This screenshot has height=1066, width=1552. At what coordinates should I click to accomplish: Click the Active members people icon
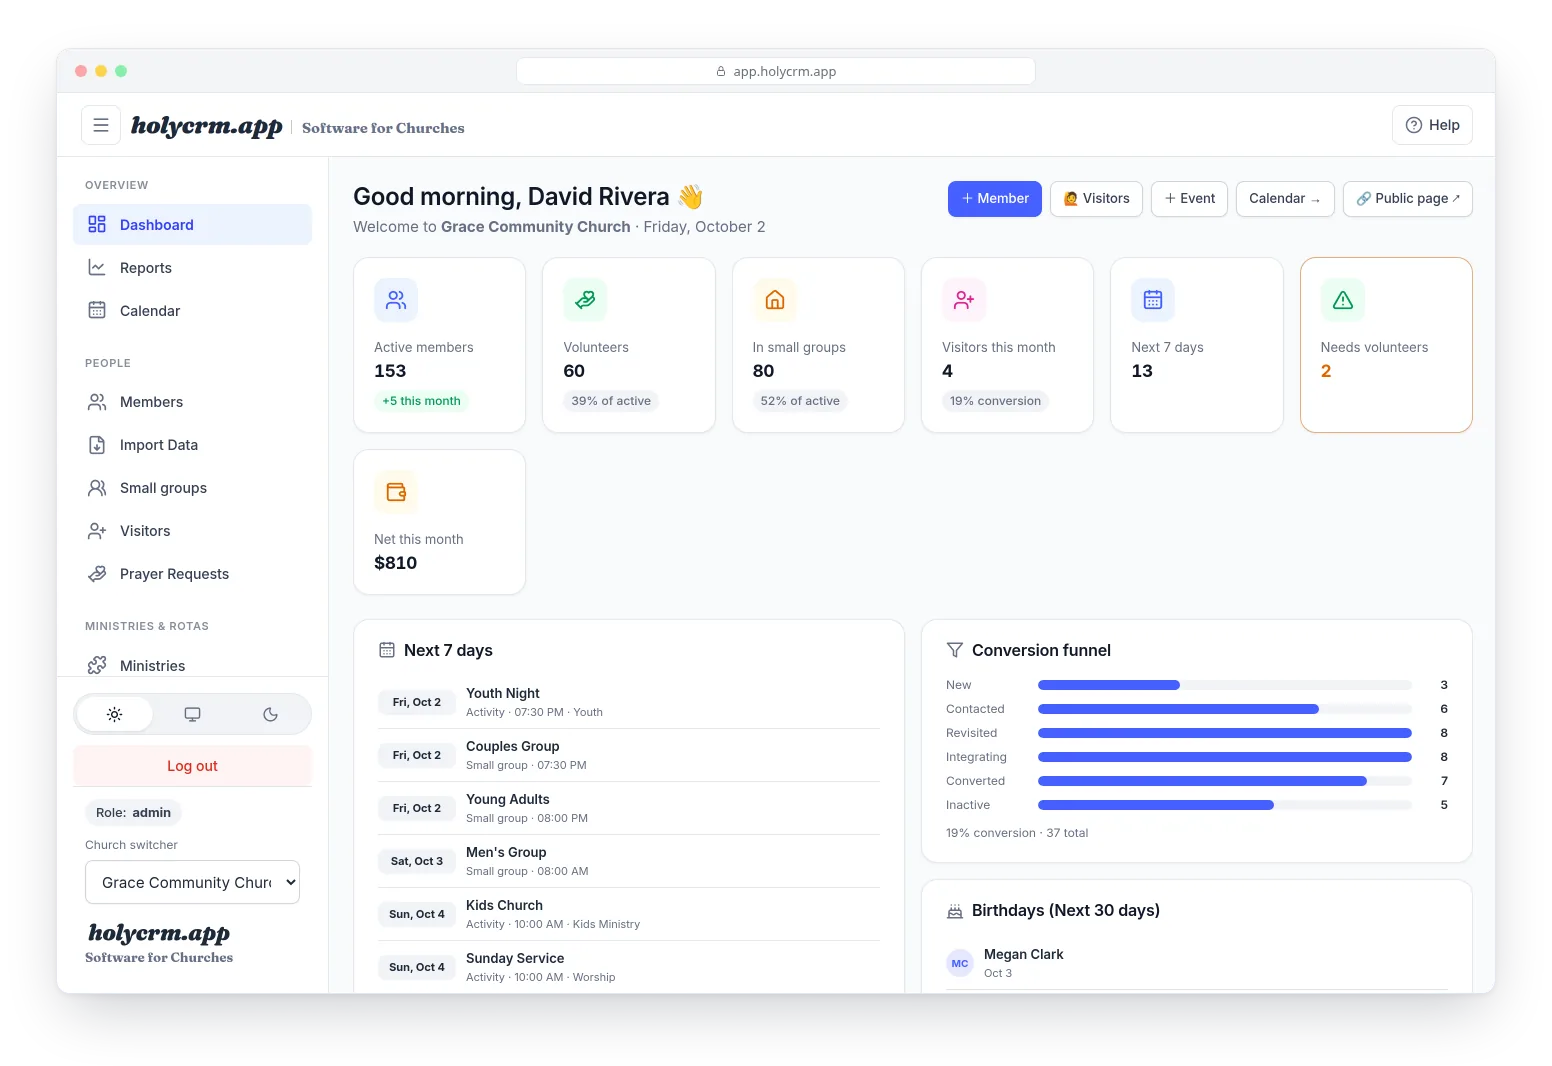[396, 300]
